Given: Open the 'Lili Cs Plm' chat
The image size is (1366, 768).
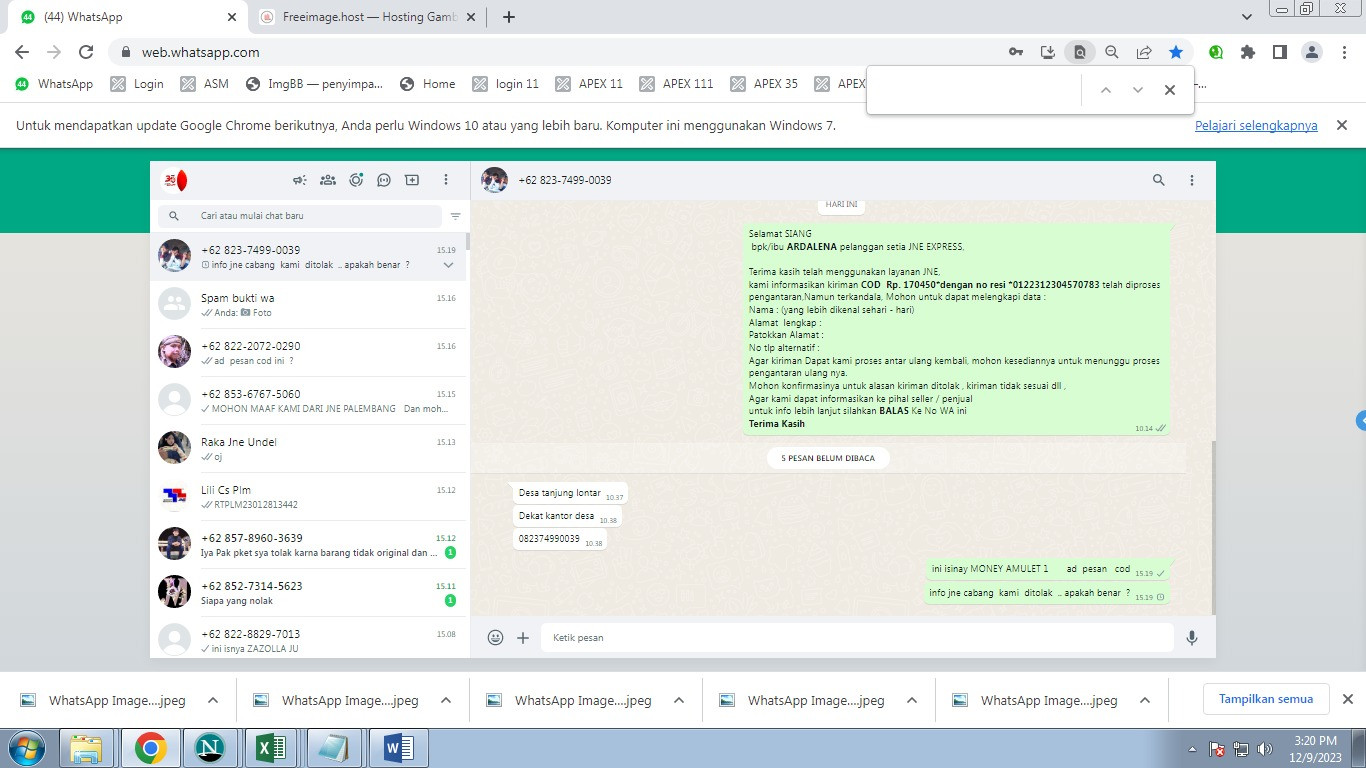Looking at the screenshot, I should point(308,497).
